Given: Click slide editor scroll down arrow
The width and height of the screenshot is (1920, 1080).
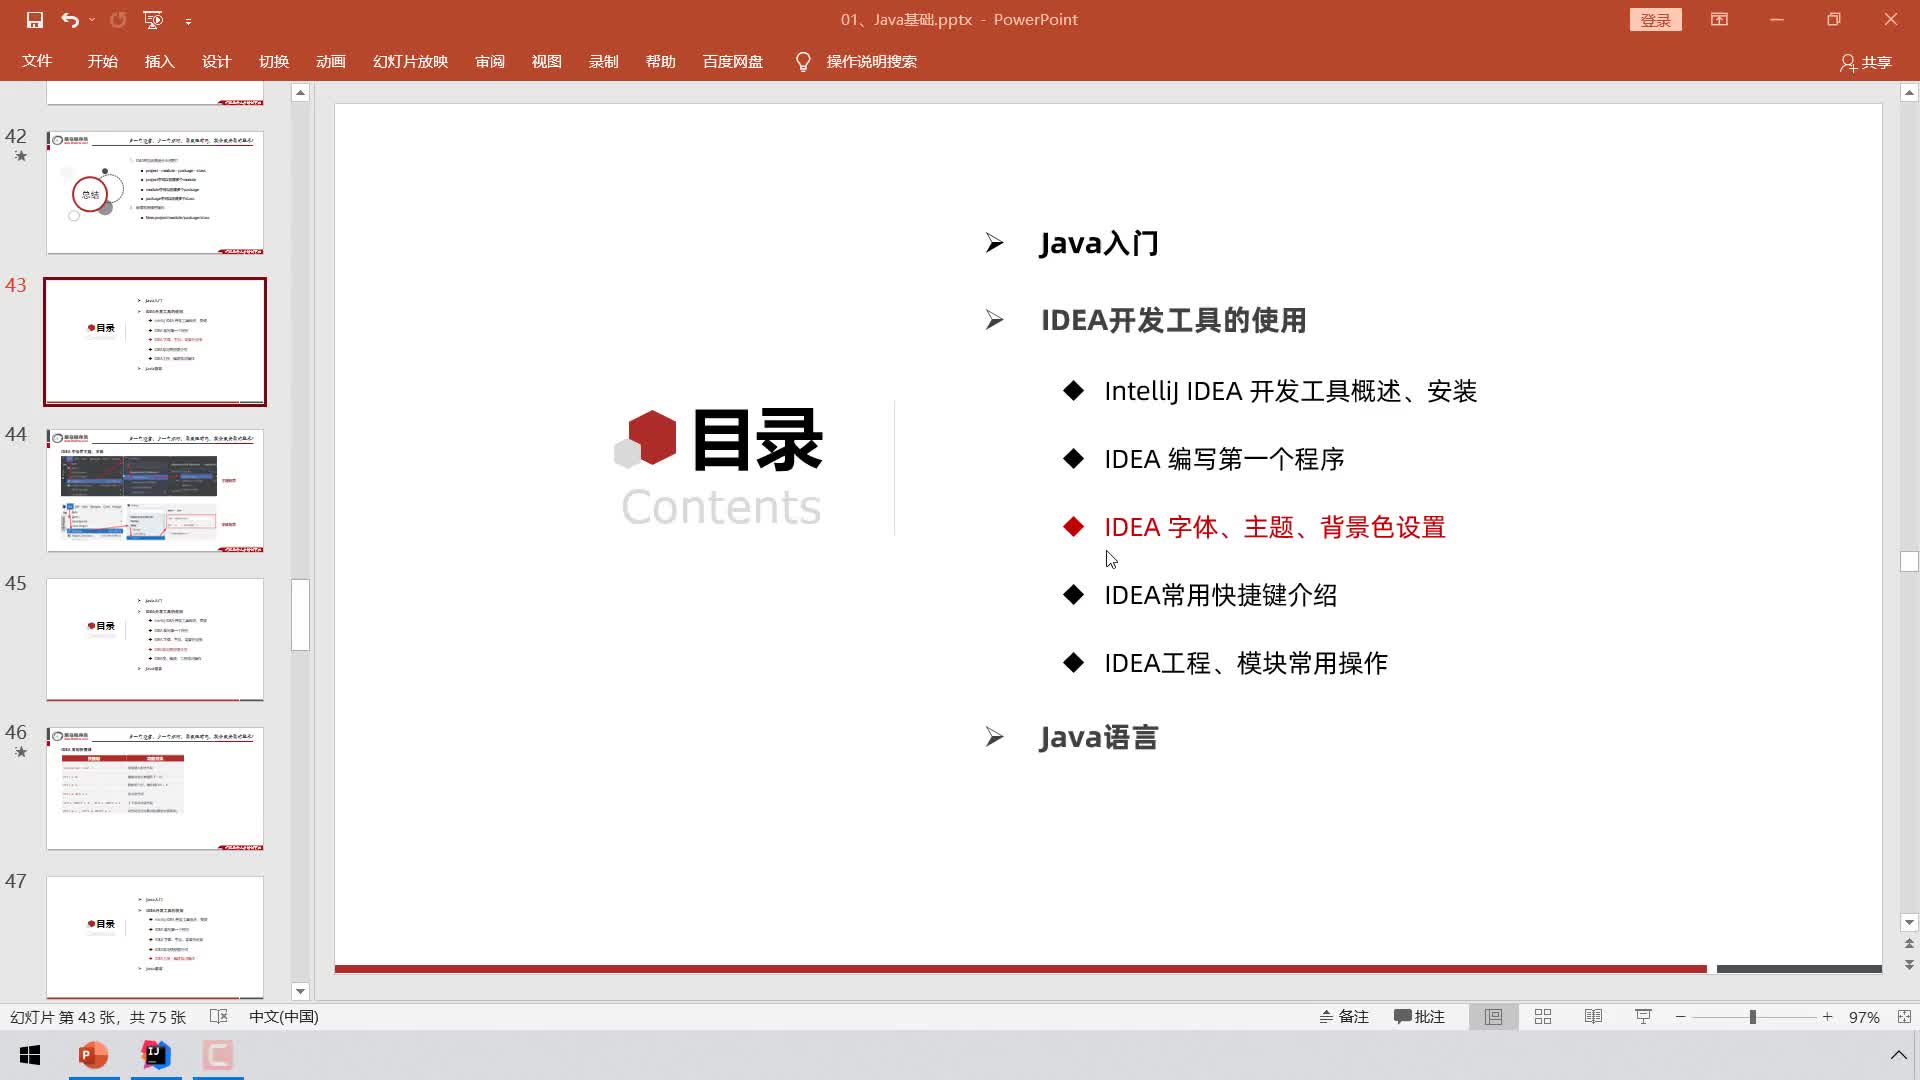Looking at the screenshot, I should coord(1909,923).
